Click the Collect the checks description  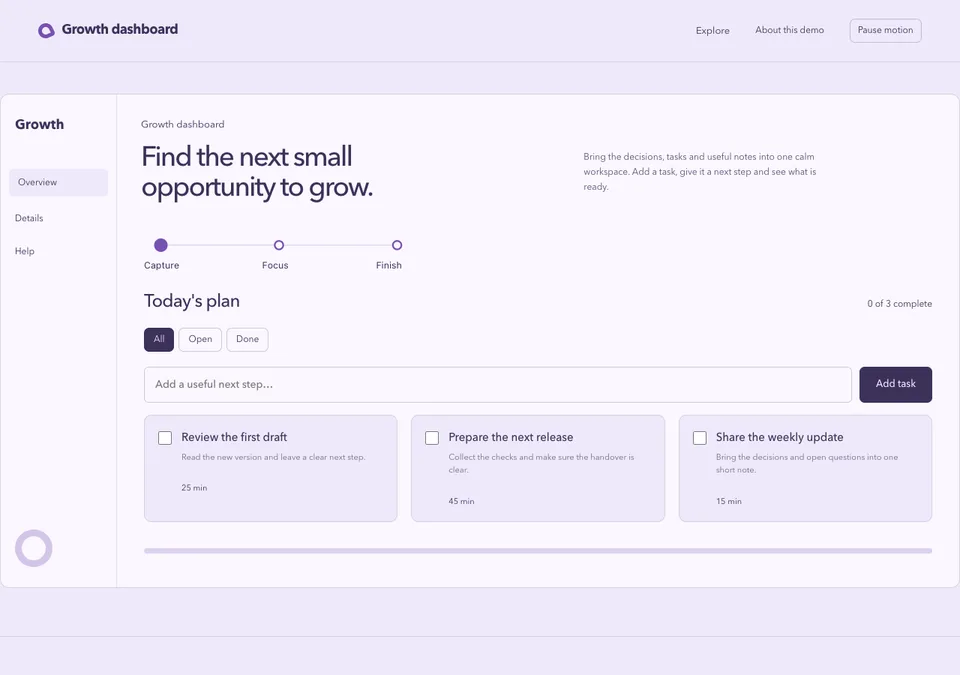point(541,463)
